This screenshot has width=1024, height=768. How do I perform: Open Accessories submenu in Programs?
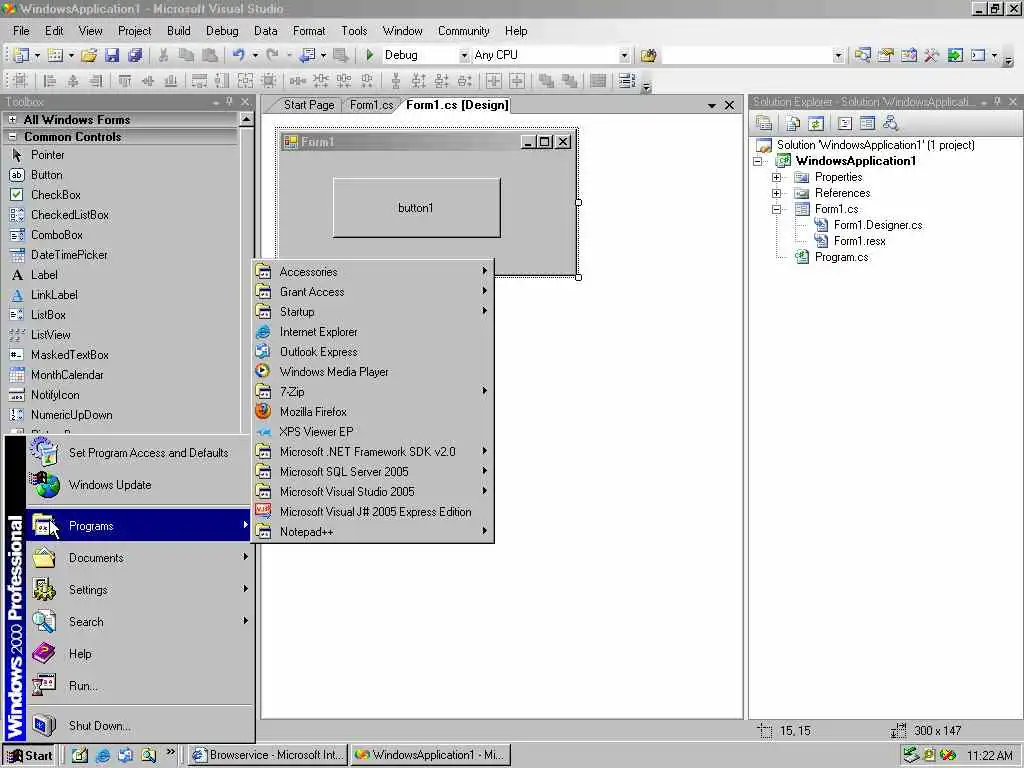(372, 272)
